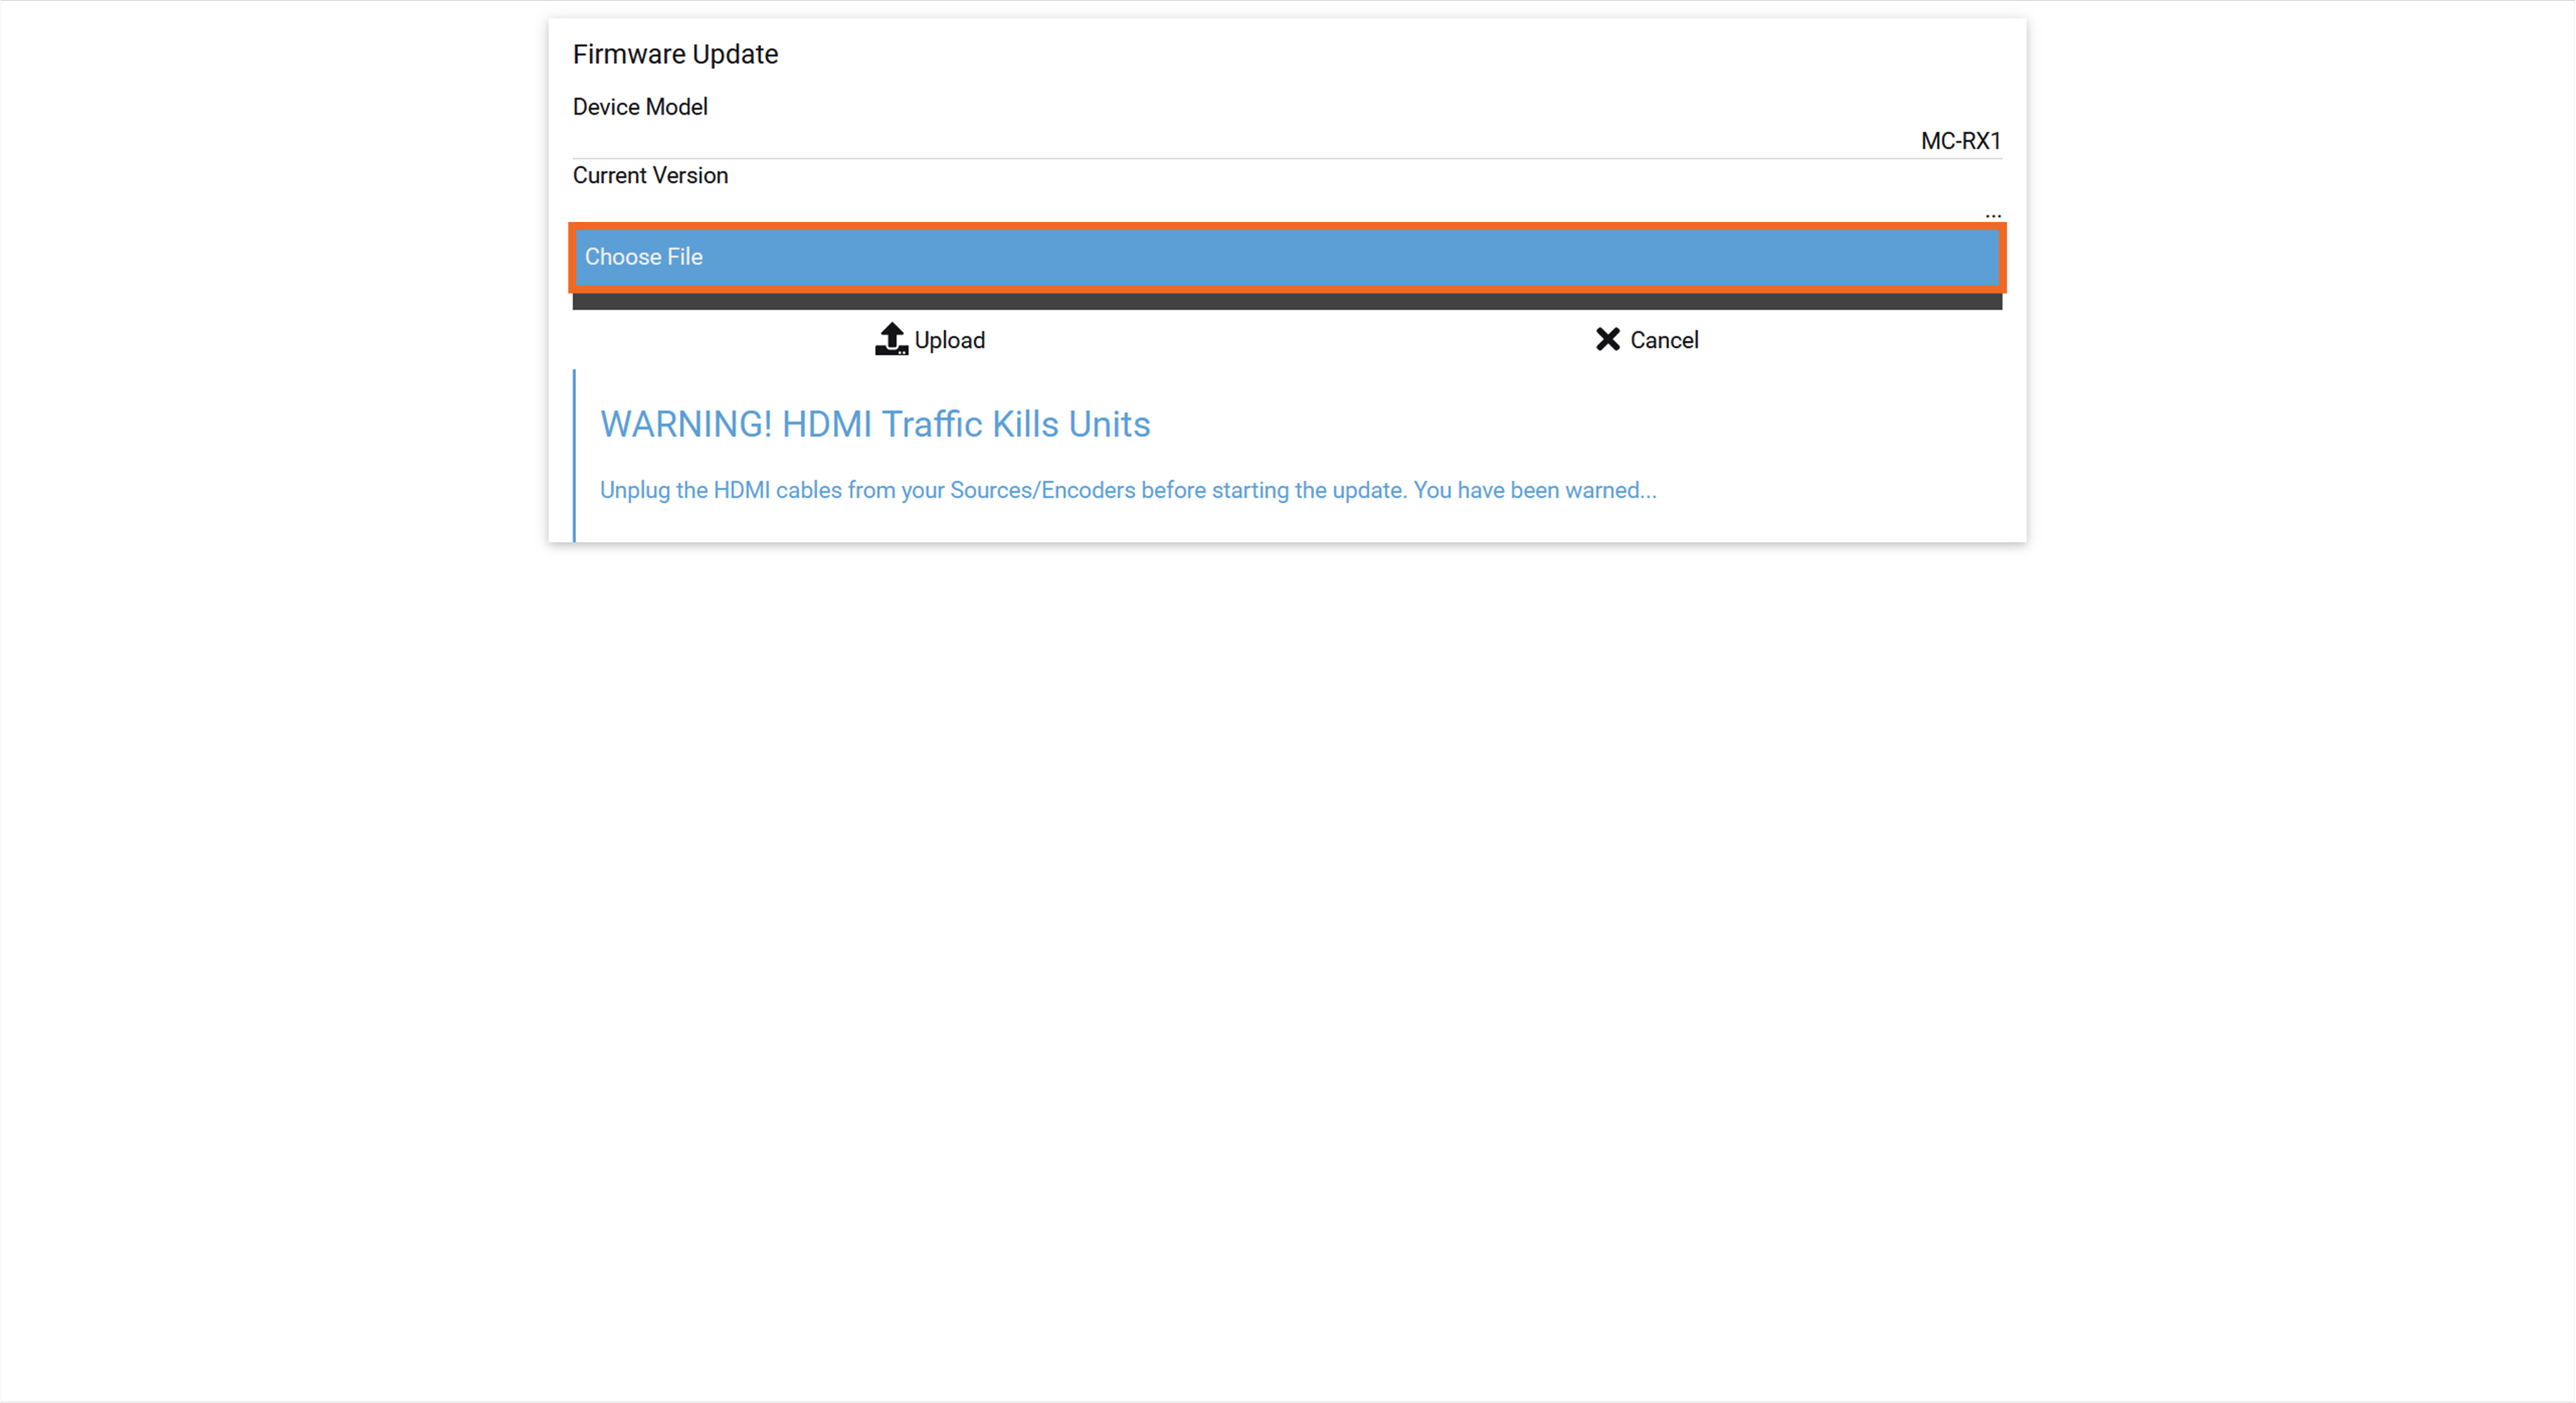Click the X icon beside Cancel

pos(1607,339)
